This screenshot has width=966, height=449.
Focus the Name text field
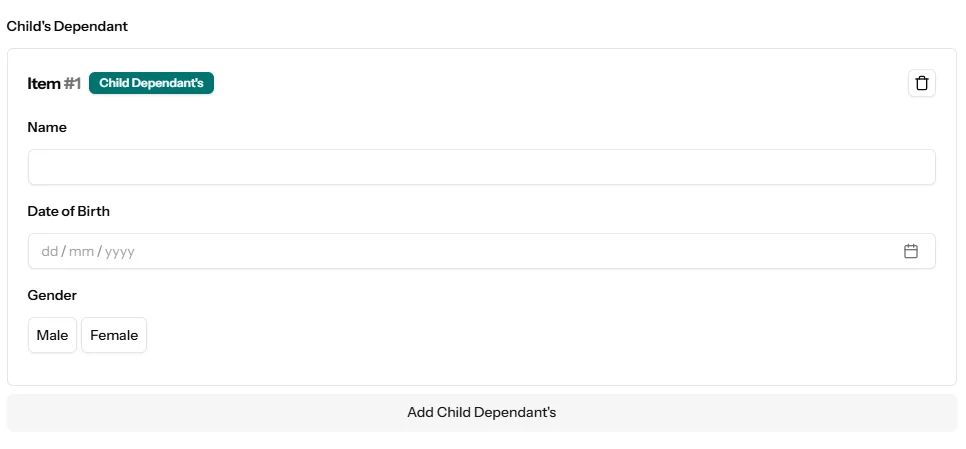click(x=481, y=167)
